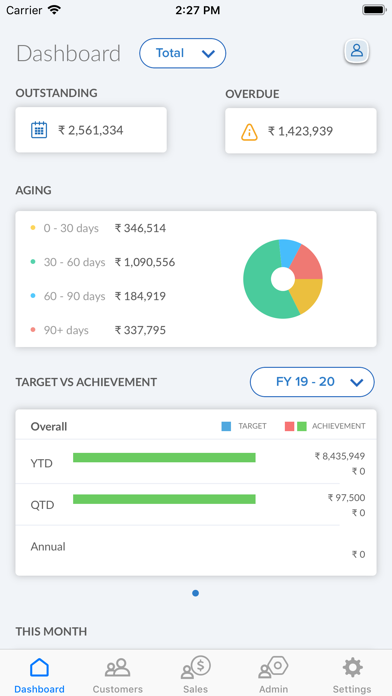Click the YTD green progress bar

(164, 458)
